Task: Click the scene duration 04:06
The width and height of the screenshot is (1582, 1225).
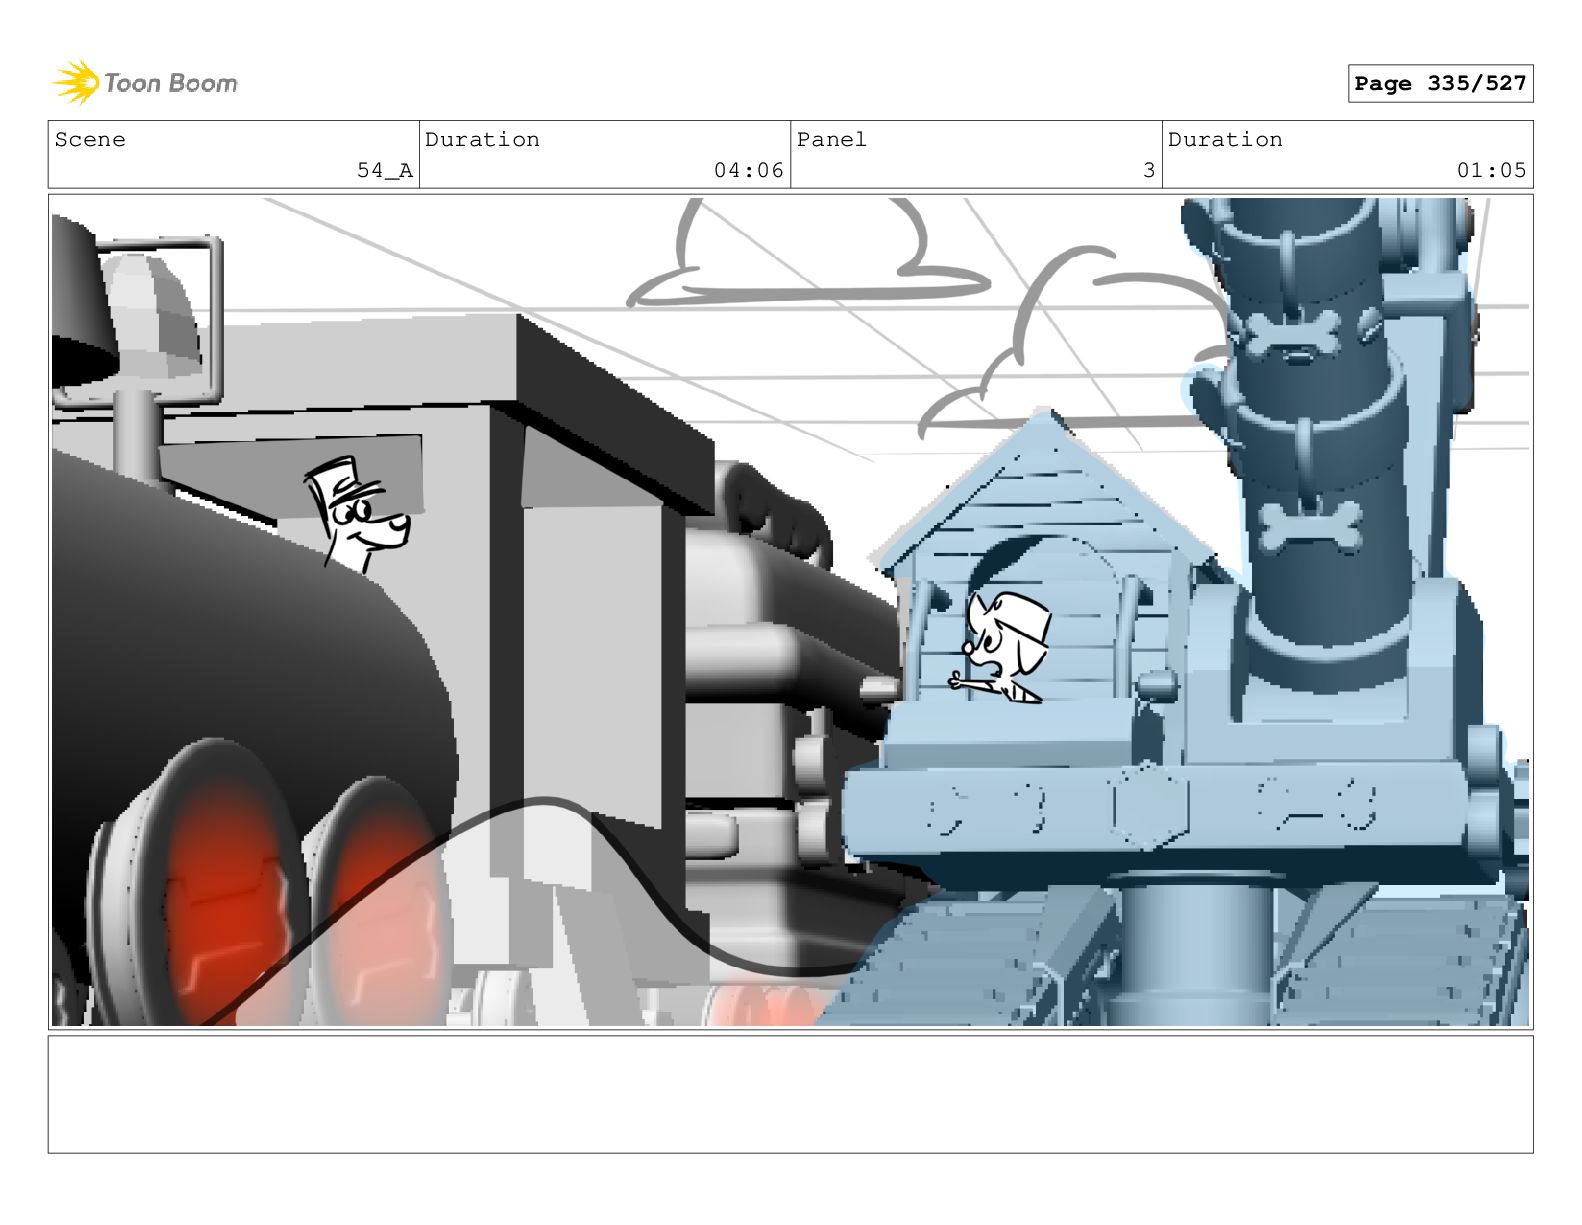Action: (749, 171)
